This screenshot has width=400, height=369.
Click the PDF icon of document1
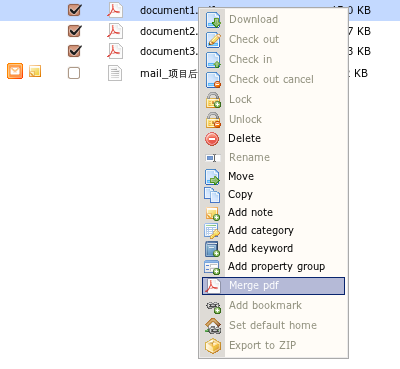pyautogui.click(x=115, y=10)
